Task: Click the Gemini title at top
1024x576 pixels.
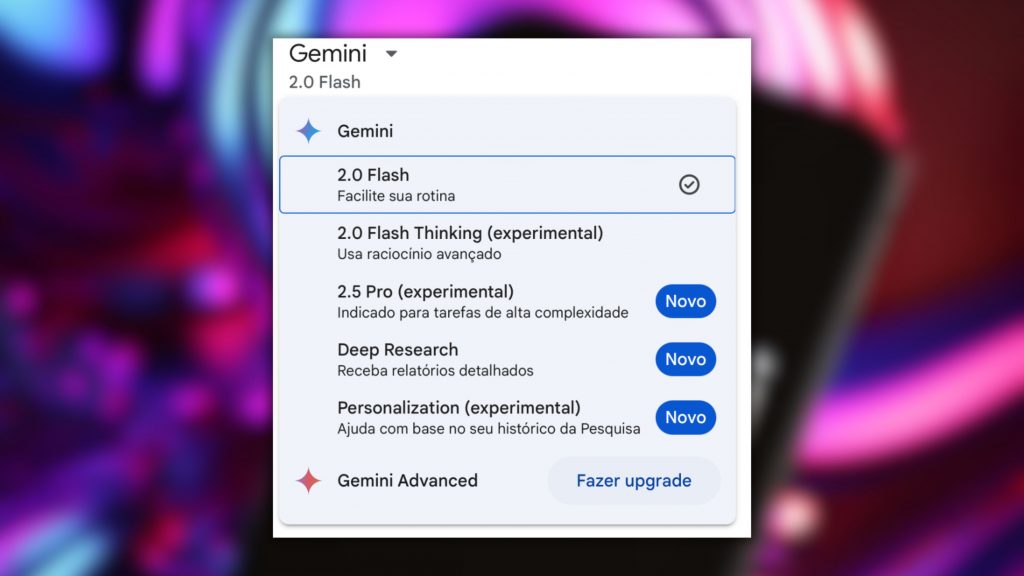Action: [328, 54]
